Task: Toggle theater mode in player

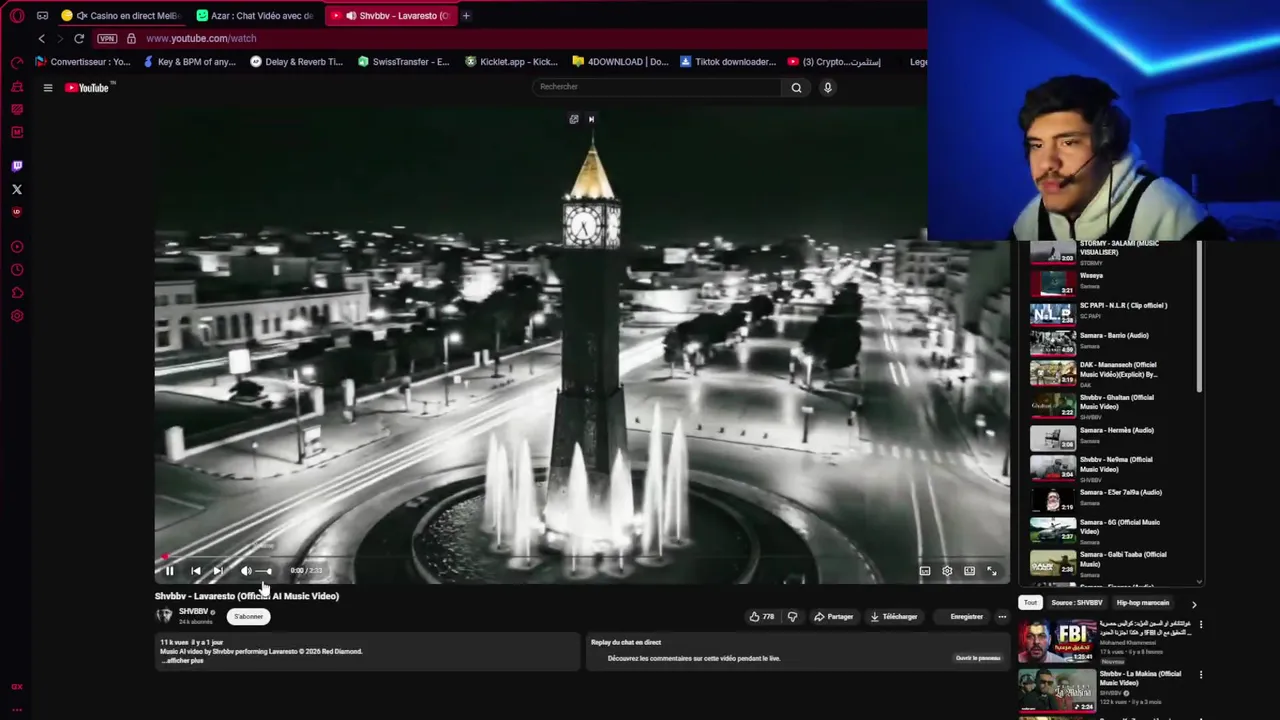Action: [969, 571]
